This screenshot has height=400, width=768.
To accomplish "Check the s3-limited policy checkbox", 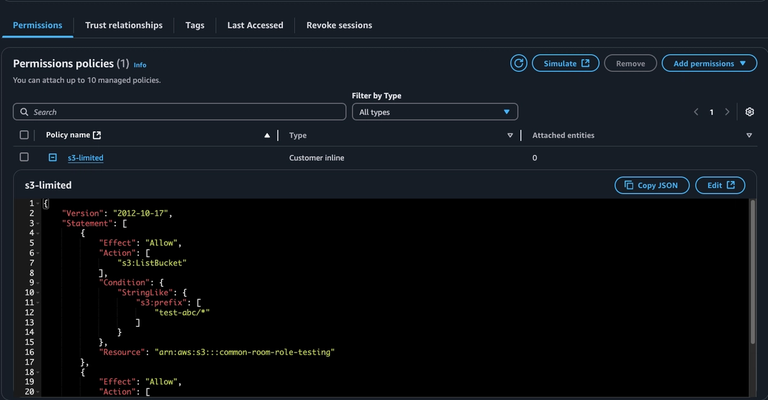I will [x=24, y=157].
